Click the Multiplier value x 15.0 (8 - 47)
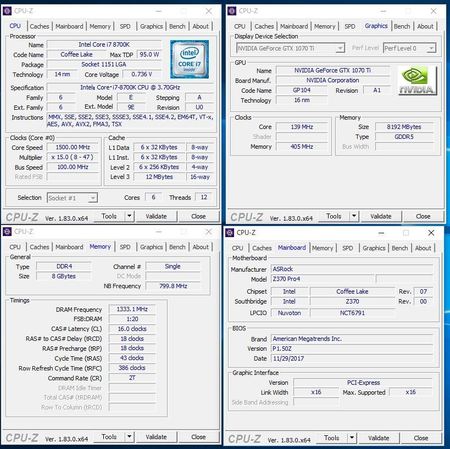The image size is (450, 449). tap(73, 157)
